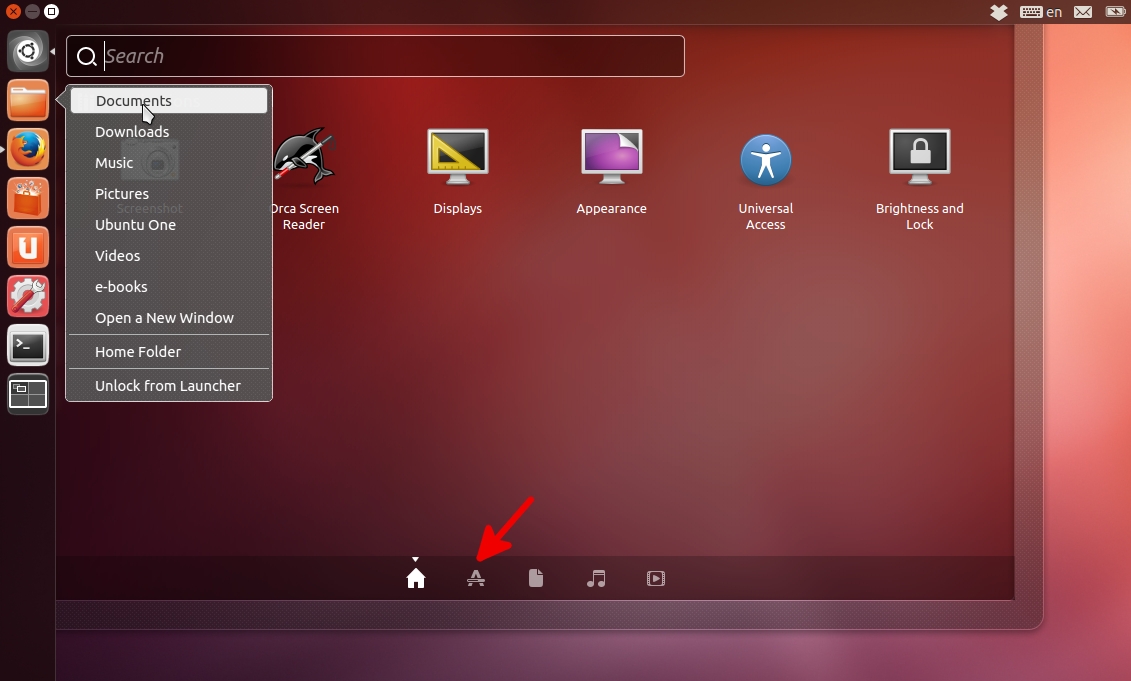1131x681 pixels.
Task: Select the Home lens icon
Action: 416,578
